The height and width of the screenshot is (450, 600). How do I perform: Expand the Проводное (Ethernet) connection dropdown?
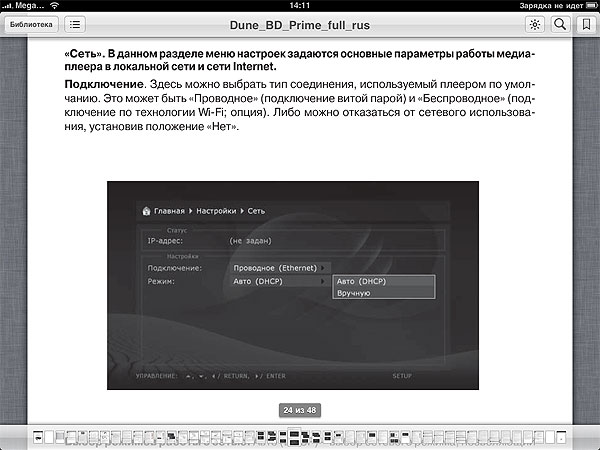click(x=275, y=268)
